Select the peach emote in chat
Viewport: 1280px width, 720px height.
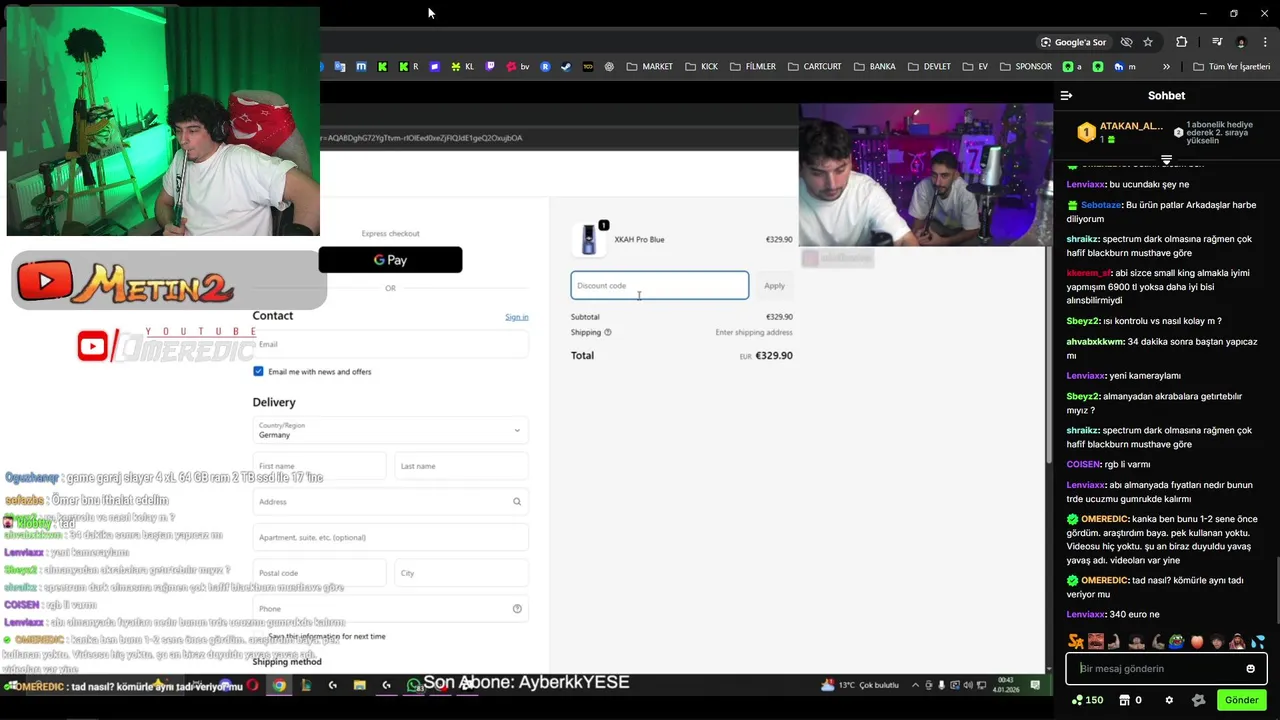[1197, 642]
